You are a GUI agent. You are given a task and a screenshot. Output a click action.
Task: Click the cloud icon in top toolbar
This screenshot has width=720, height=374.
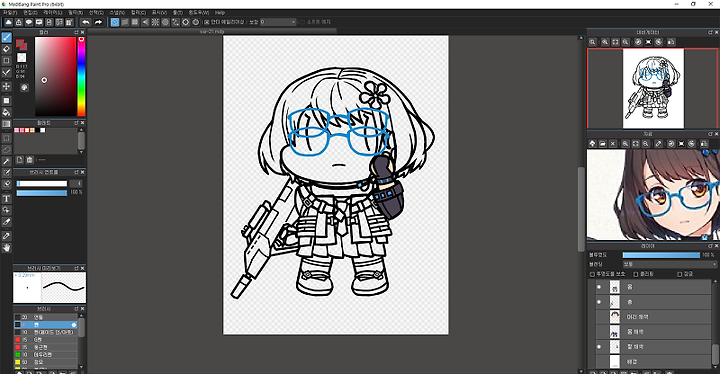(8, 22)
